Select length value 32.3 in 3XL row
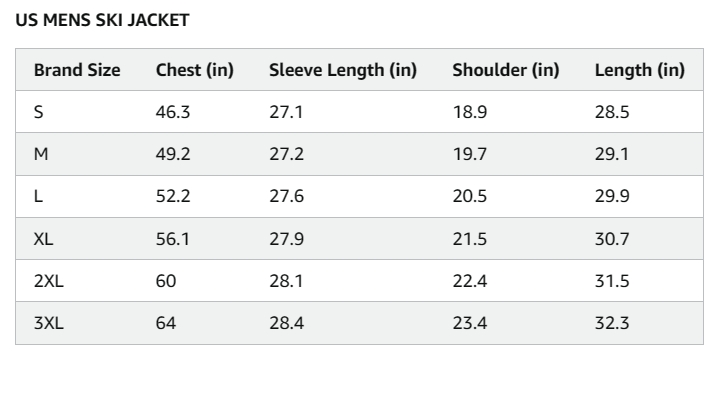 [612, 323]
